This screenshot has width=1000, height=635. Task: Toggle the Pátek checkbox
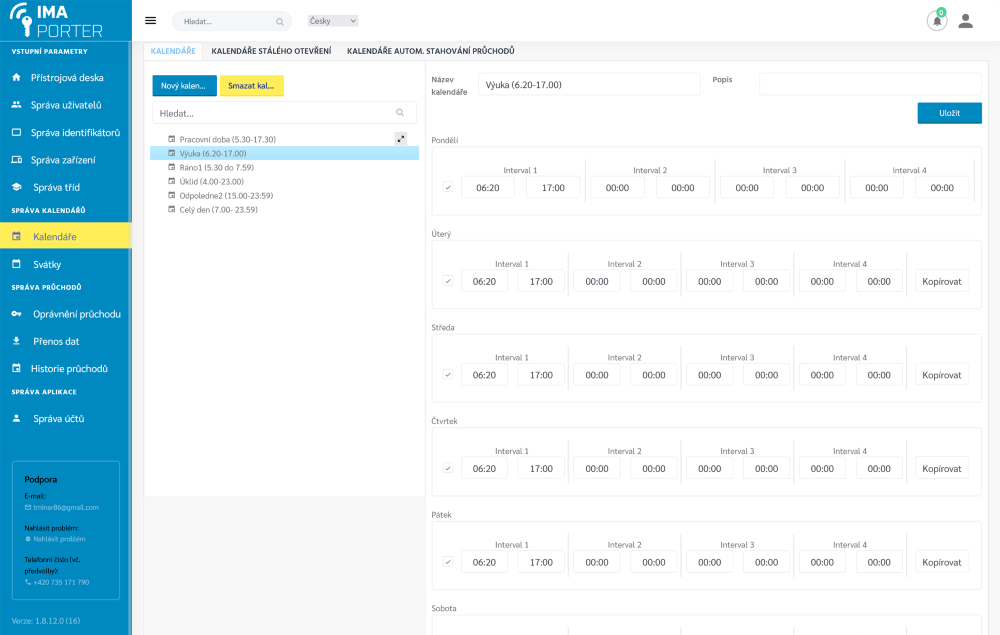pyautogui.click(x=448, y=562)
